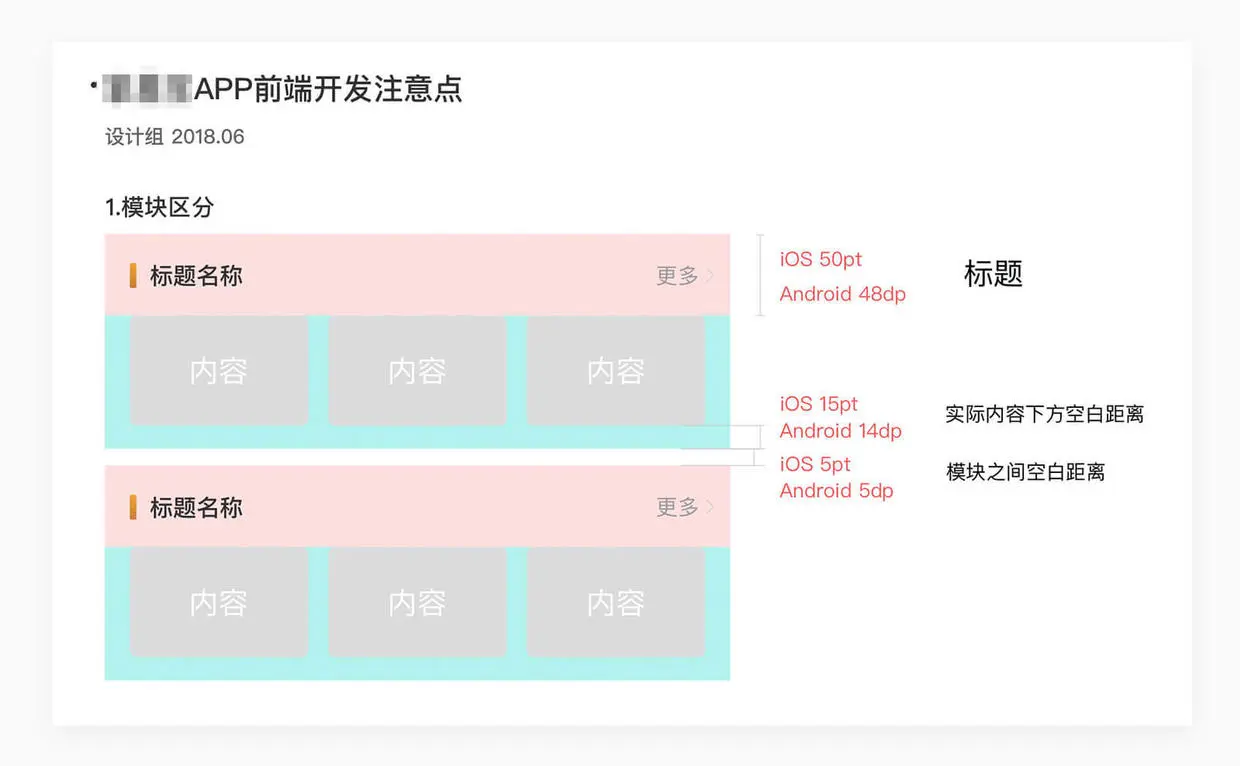Click the orange bar icon in the top module header
1240x766 pixels.
[x=133, y=276]
